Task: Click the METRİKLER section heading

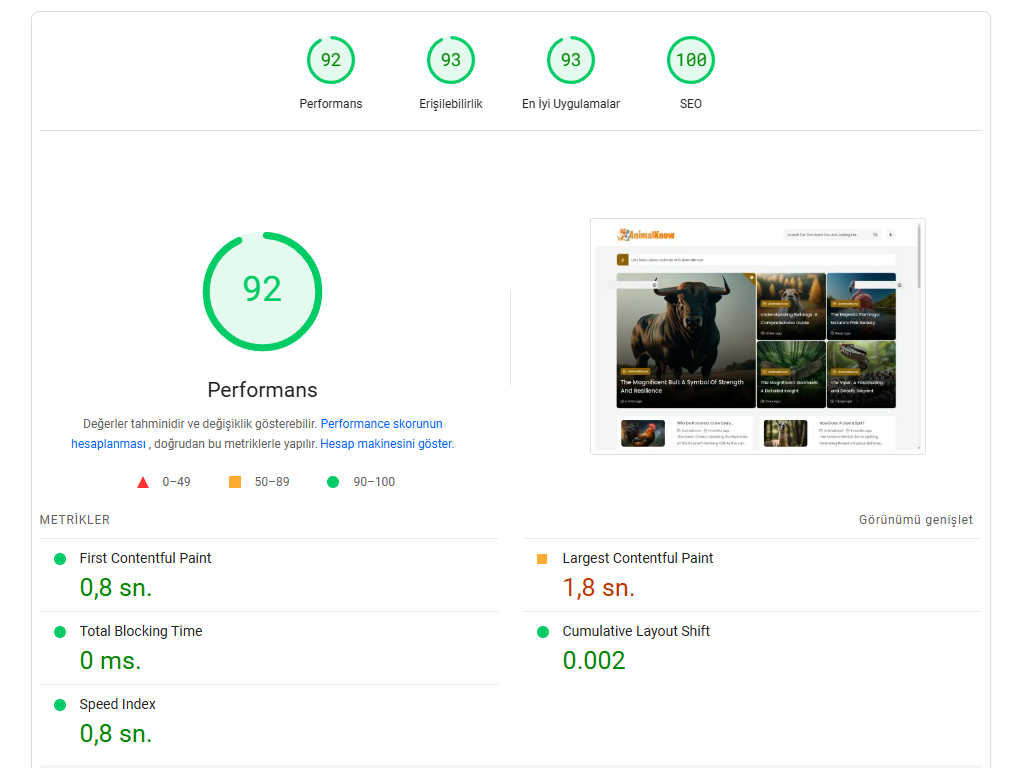Action: click(75, 520)
